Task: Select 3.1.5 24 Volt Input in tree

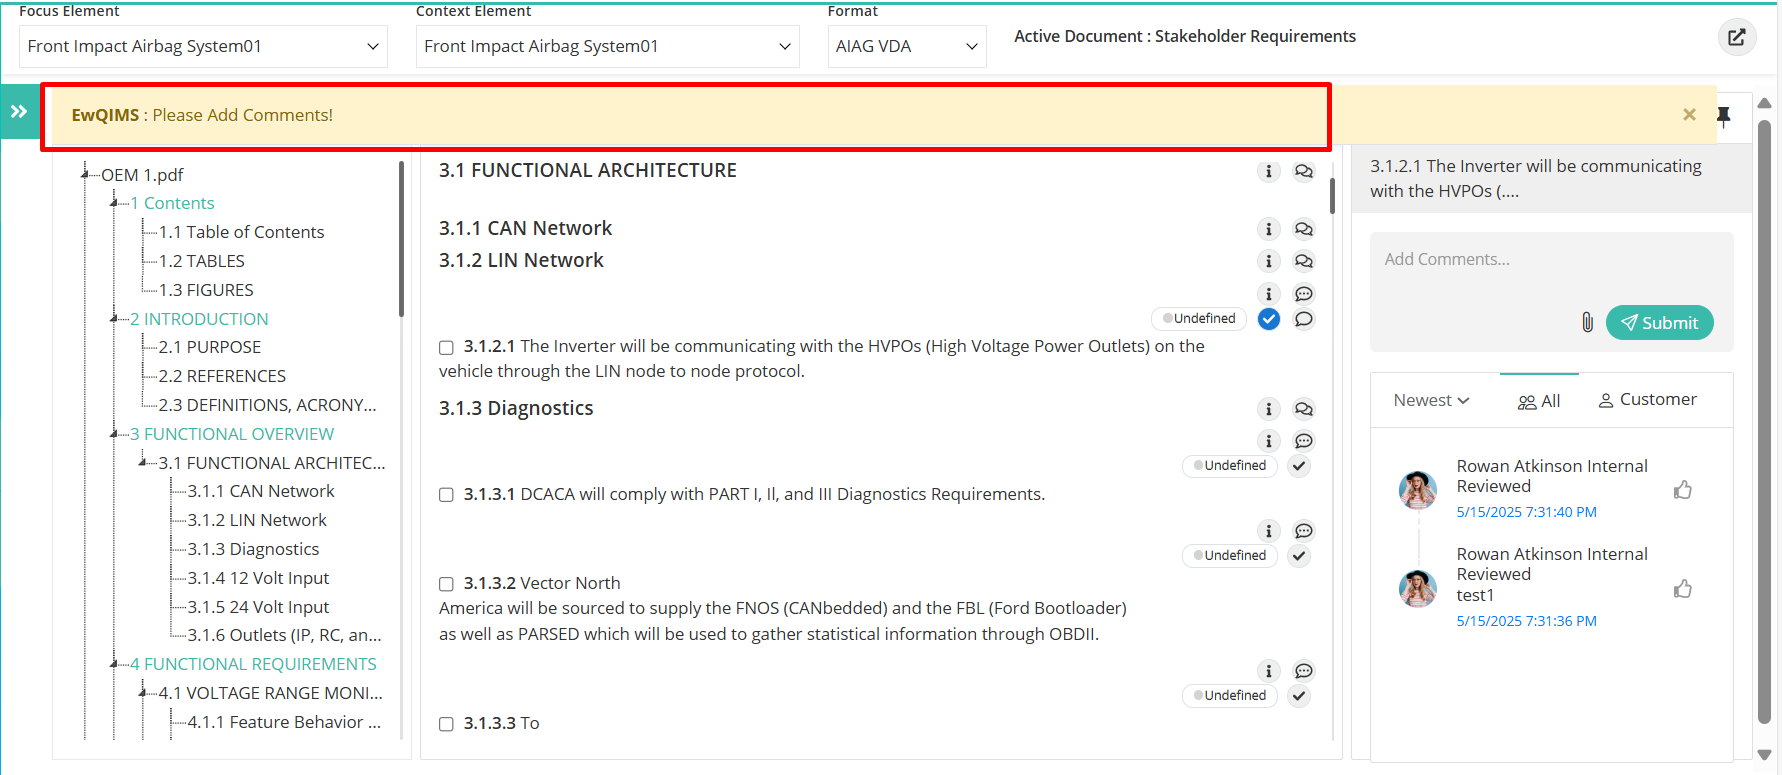Action: (x=258, y=607)
